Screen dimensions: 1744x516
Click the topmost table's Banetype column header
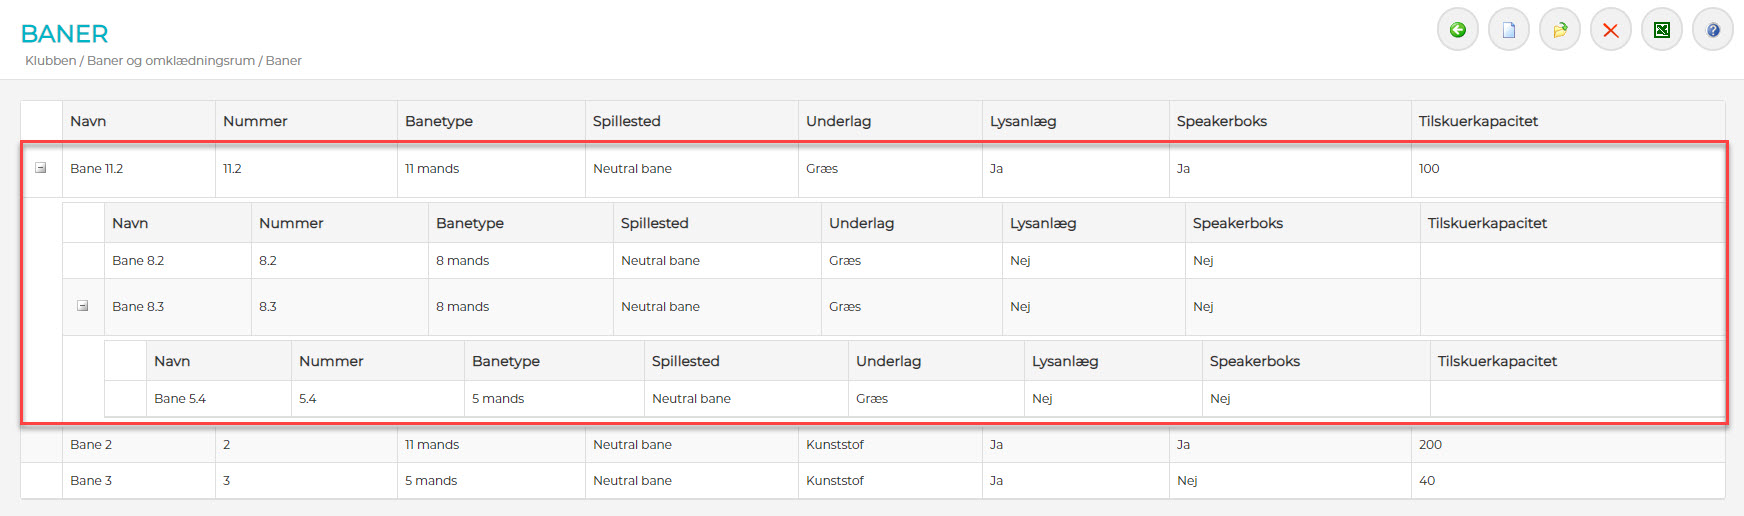[439, 121]
